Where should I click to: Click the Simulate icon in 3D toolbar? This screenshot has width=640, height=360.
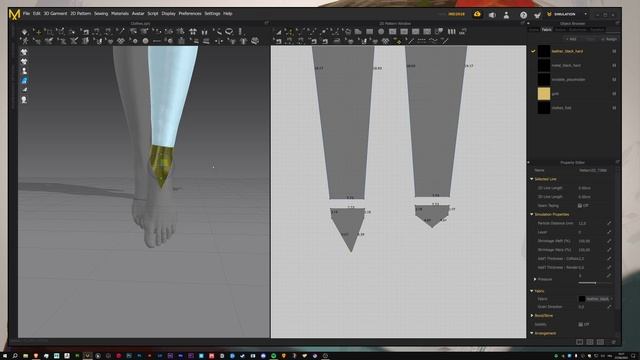(x=24, y=31)
